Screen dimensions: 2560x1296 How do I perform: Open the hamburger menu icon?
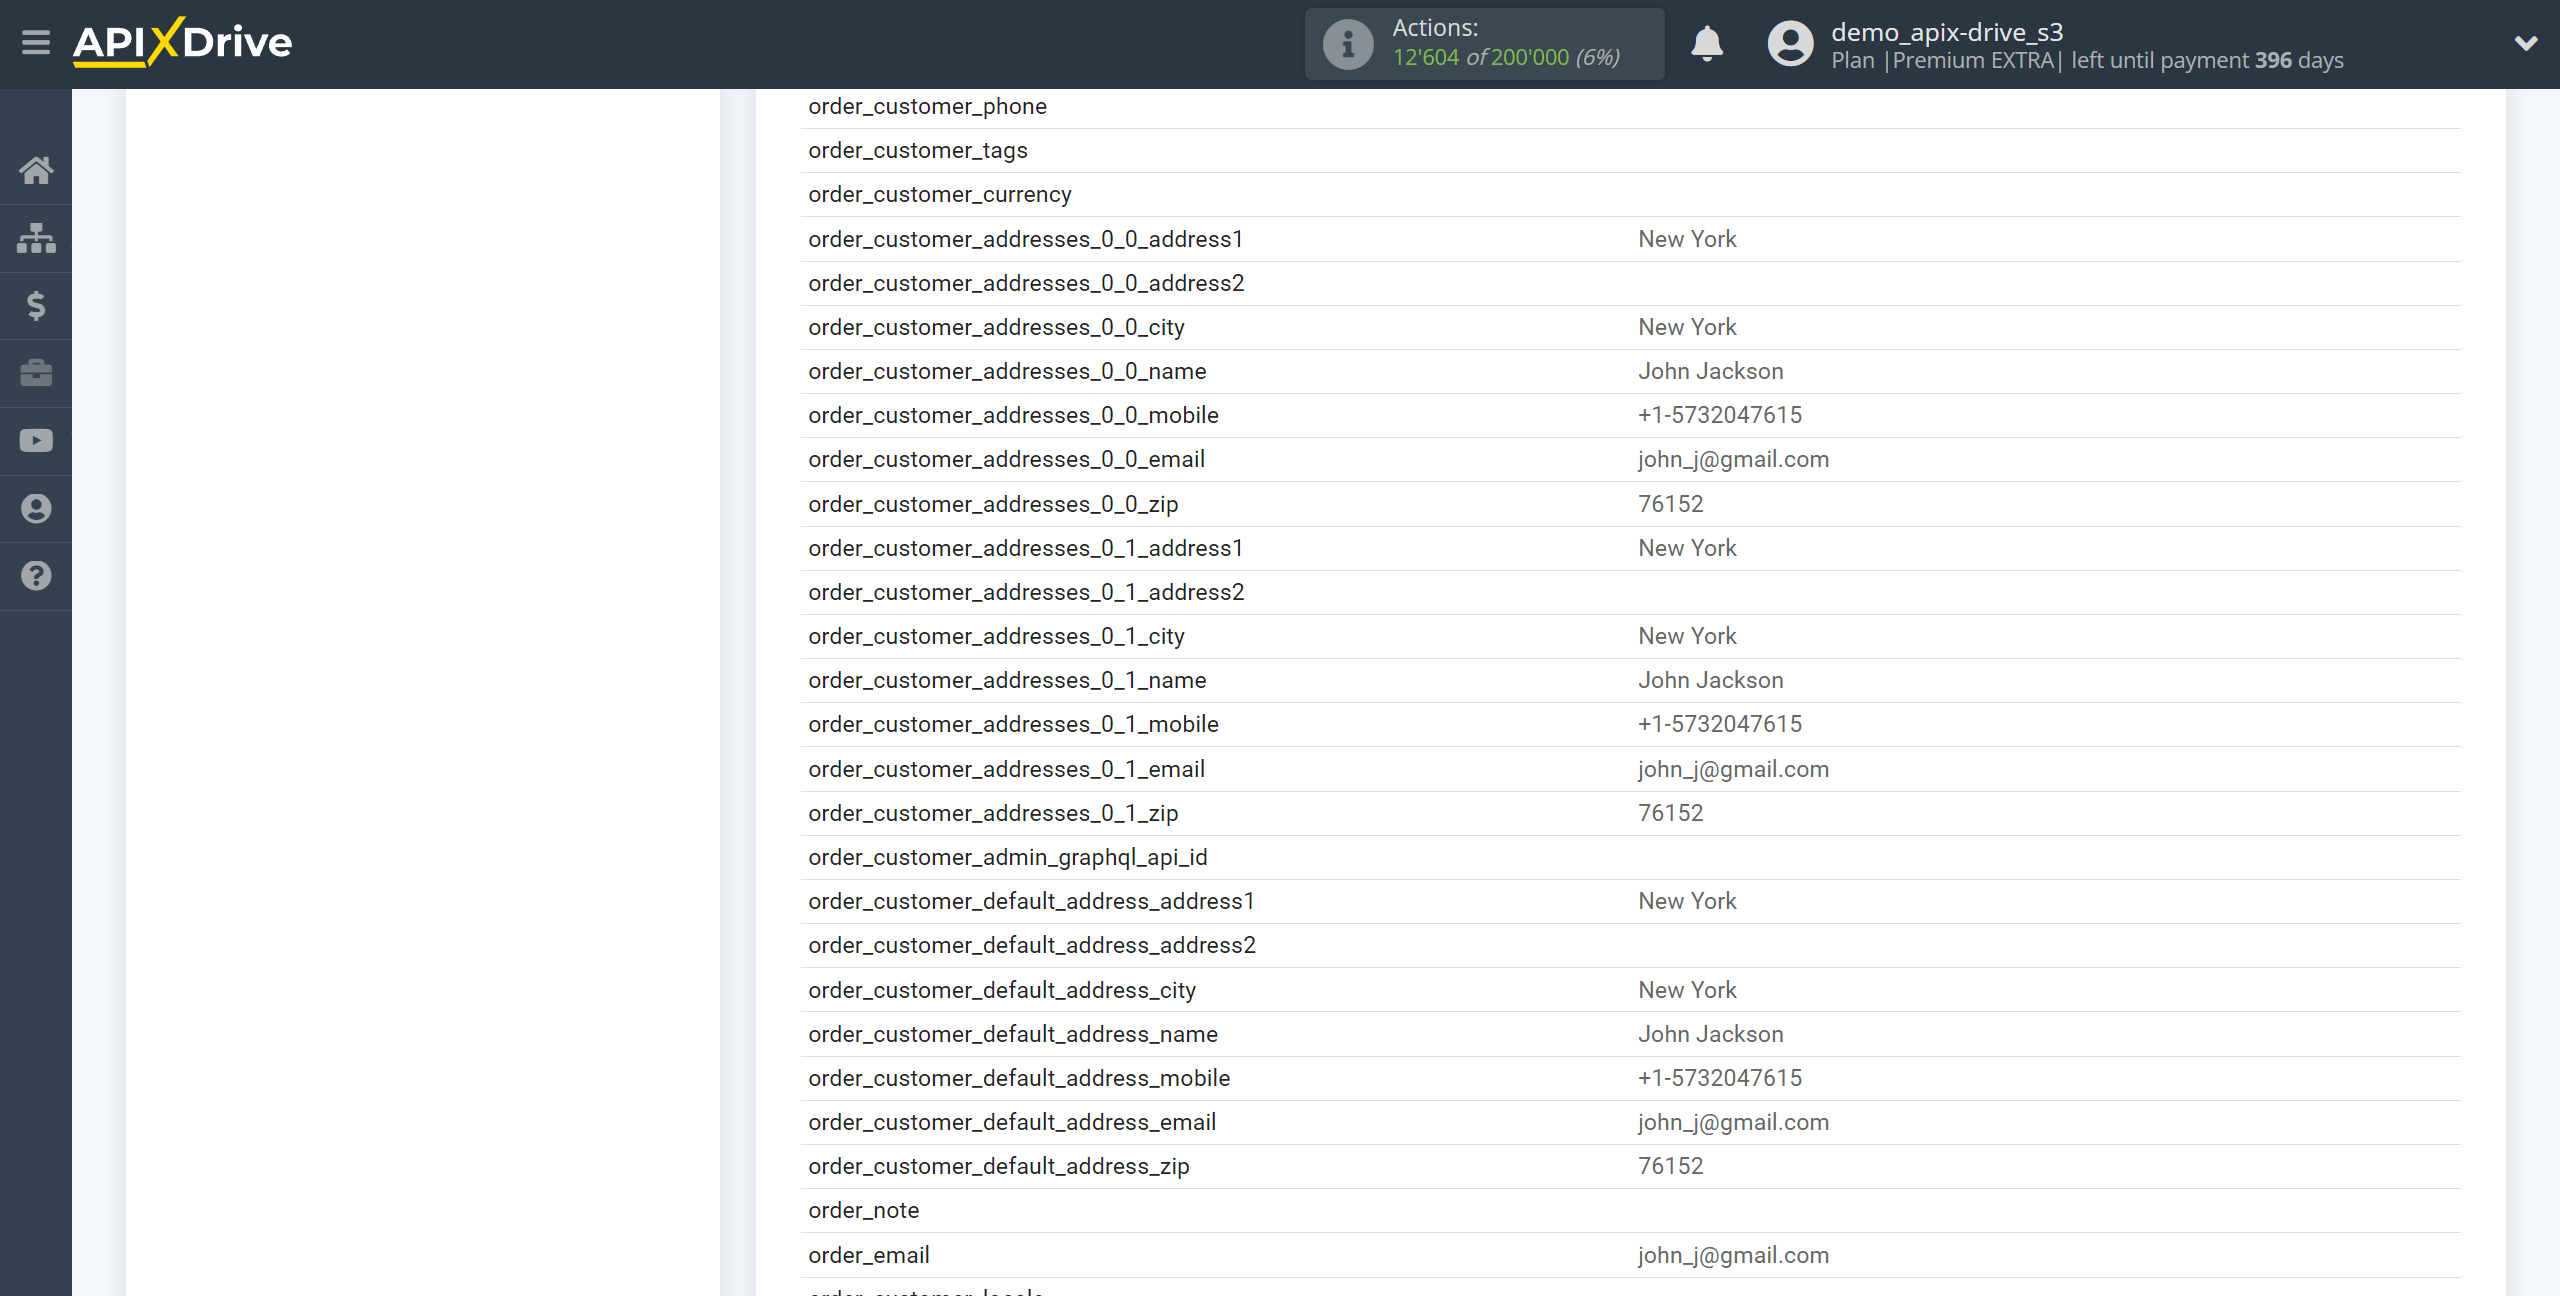coord(36,42)
